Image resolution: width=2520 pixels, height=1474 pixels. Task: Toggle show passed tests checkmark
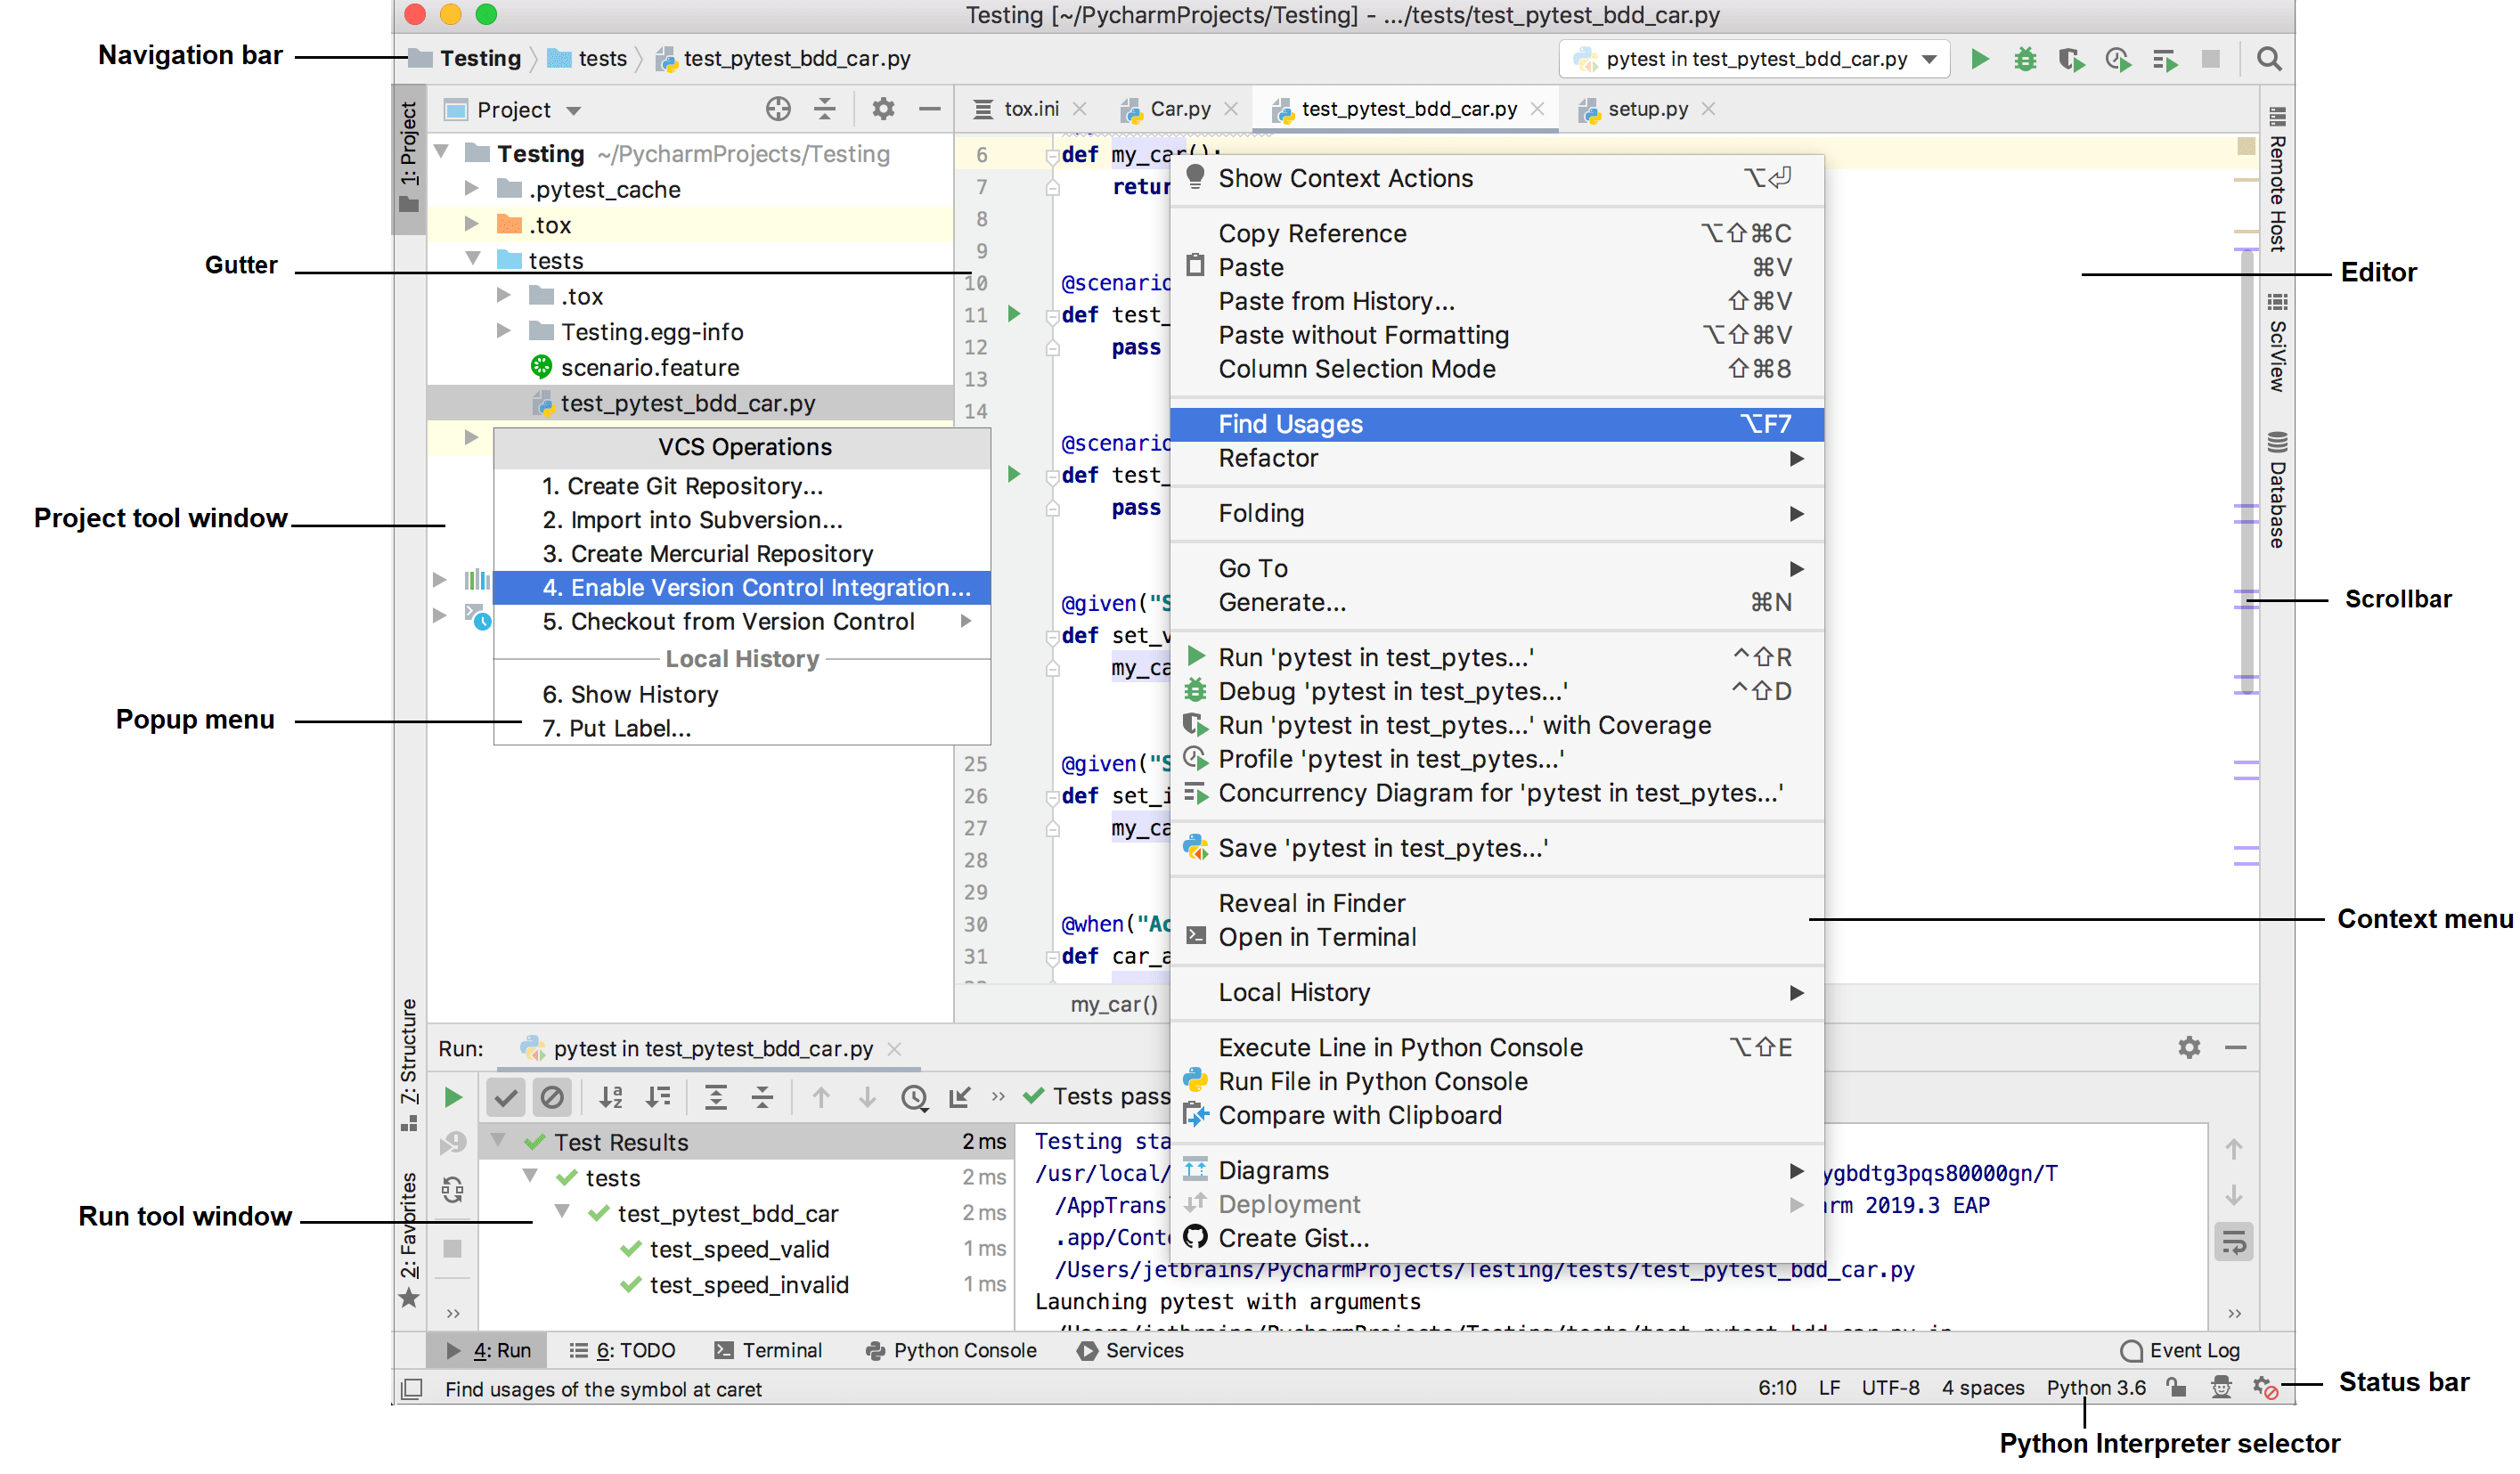tap(506, 1097)
